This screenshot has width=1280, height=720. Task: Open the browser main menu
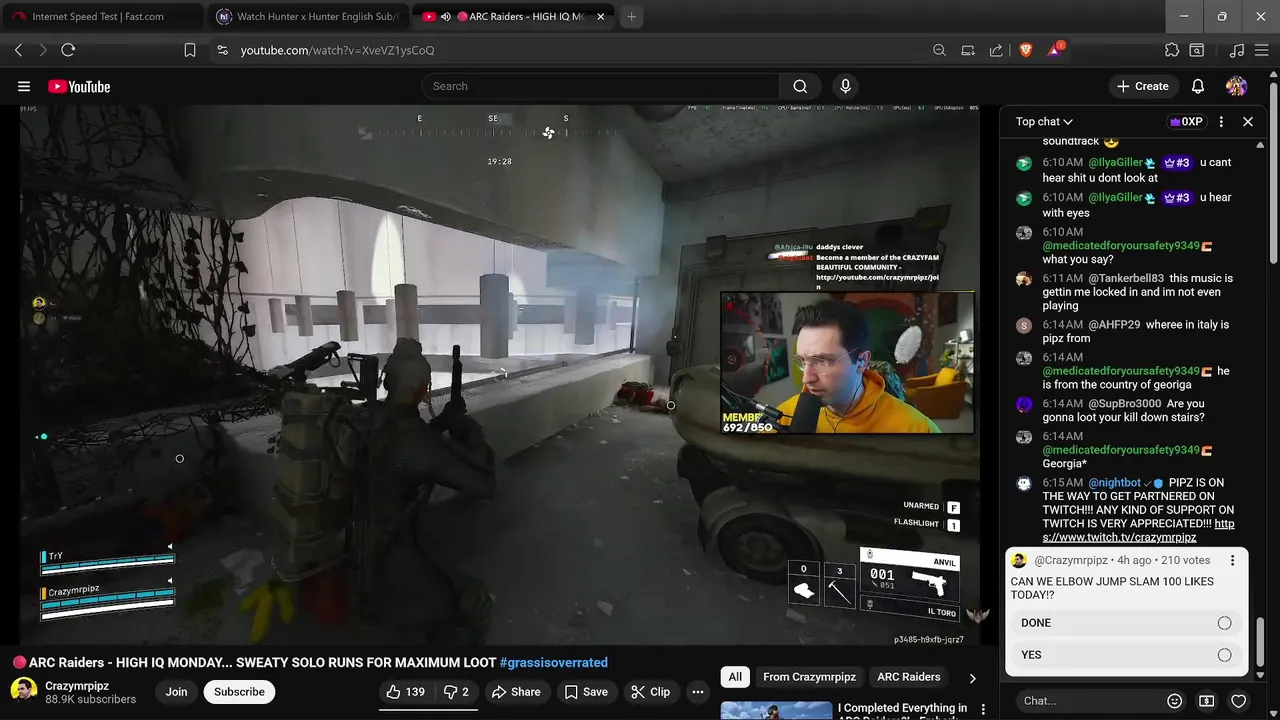click(1261, 50)
